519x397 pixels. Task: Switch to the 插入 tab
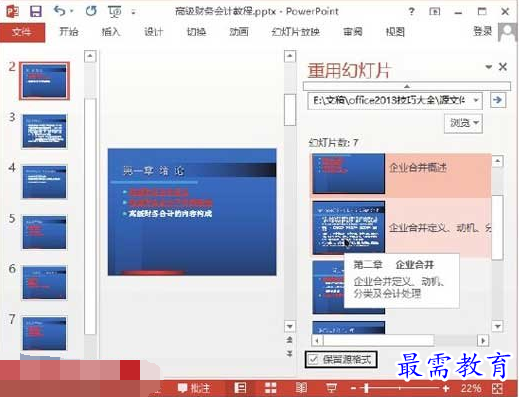pyautogui.click(x=111, y=32)
